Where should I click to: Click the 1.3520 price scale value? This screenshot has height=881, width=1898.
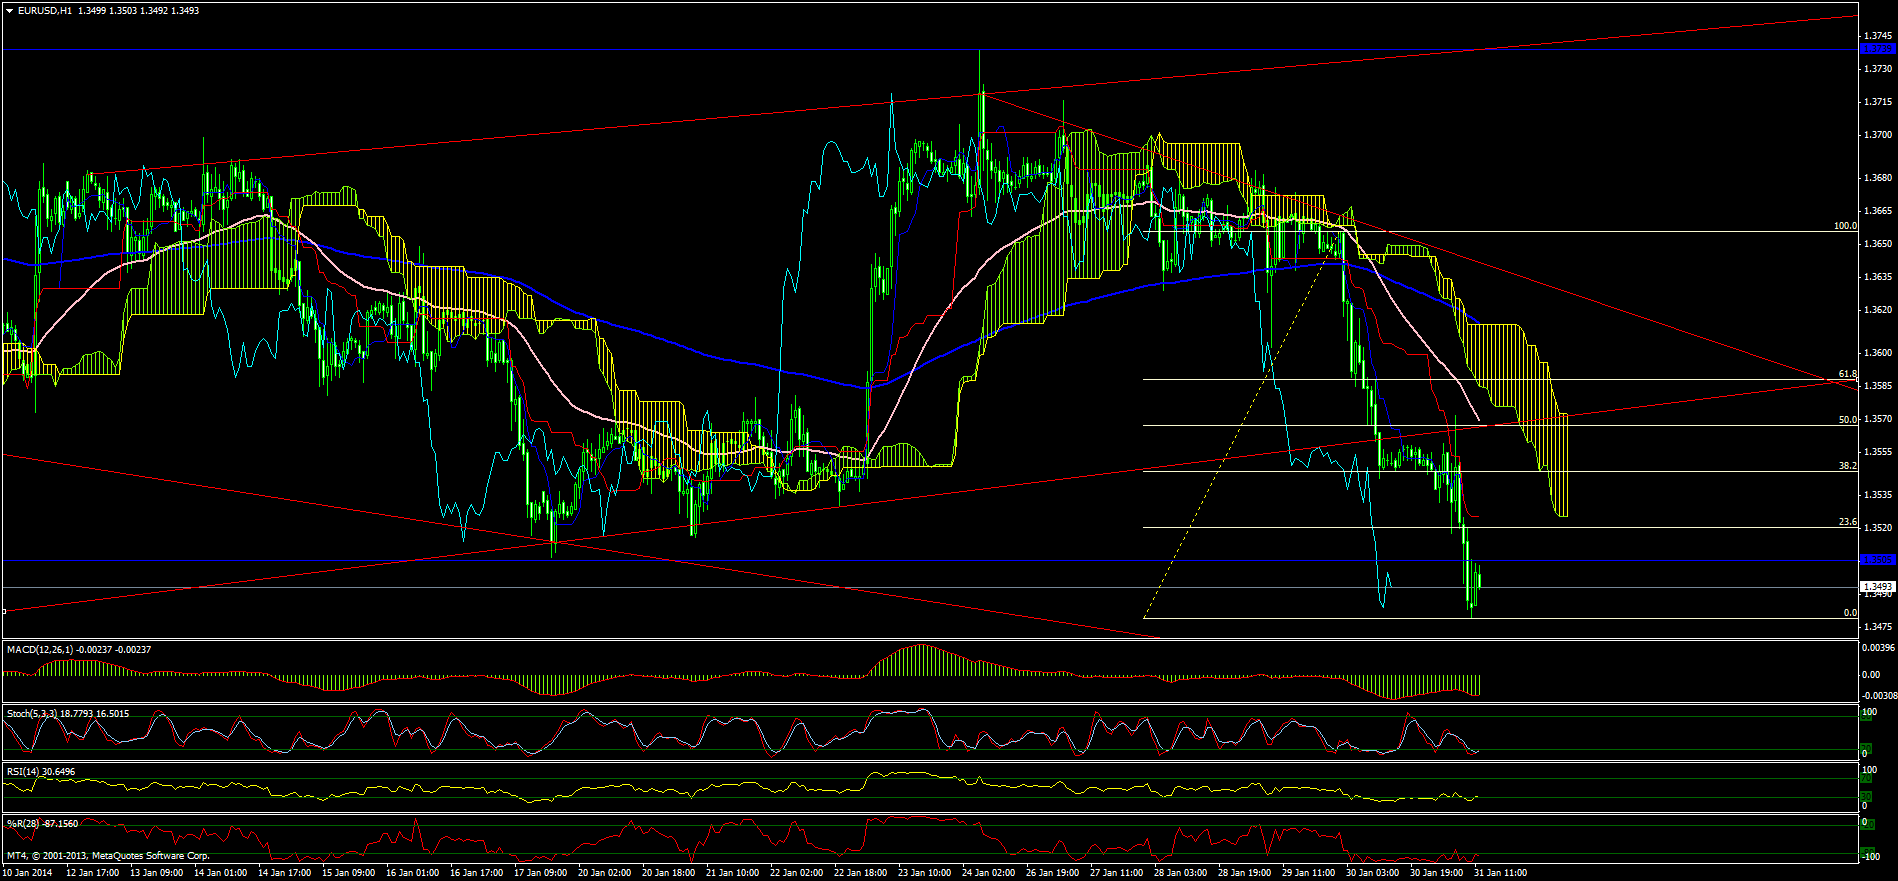click(1879, 528)
